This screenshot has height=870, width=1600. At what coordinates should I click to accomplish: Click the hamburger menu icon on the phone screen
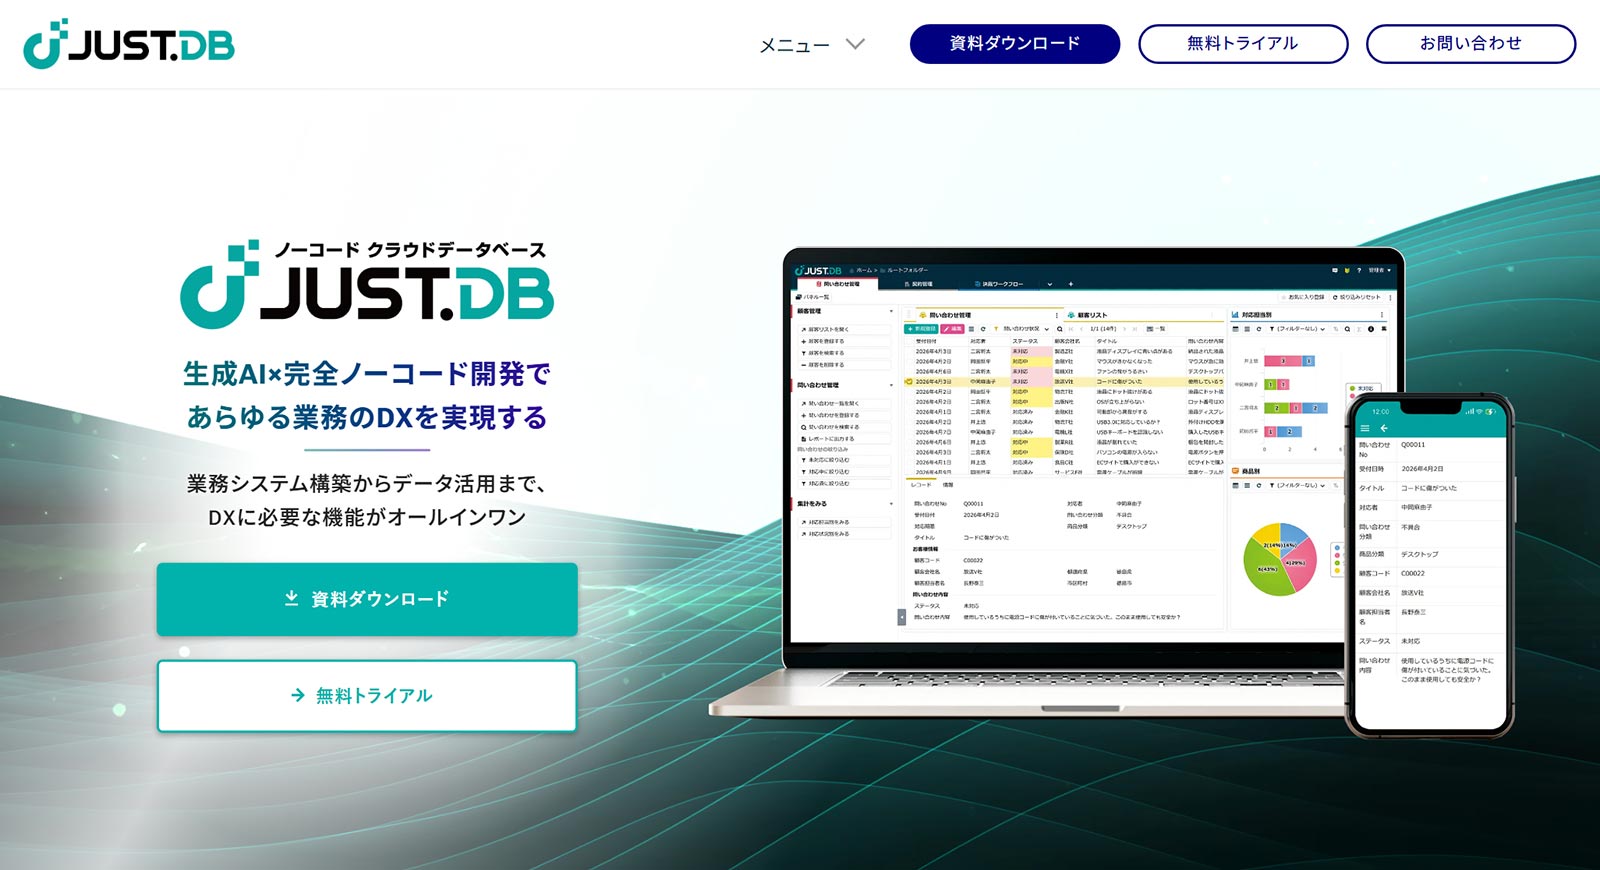click(1365, 428)
